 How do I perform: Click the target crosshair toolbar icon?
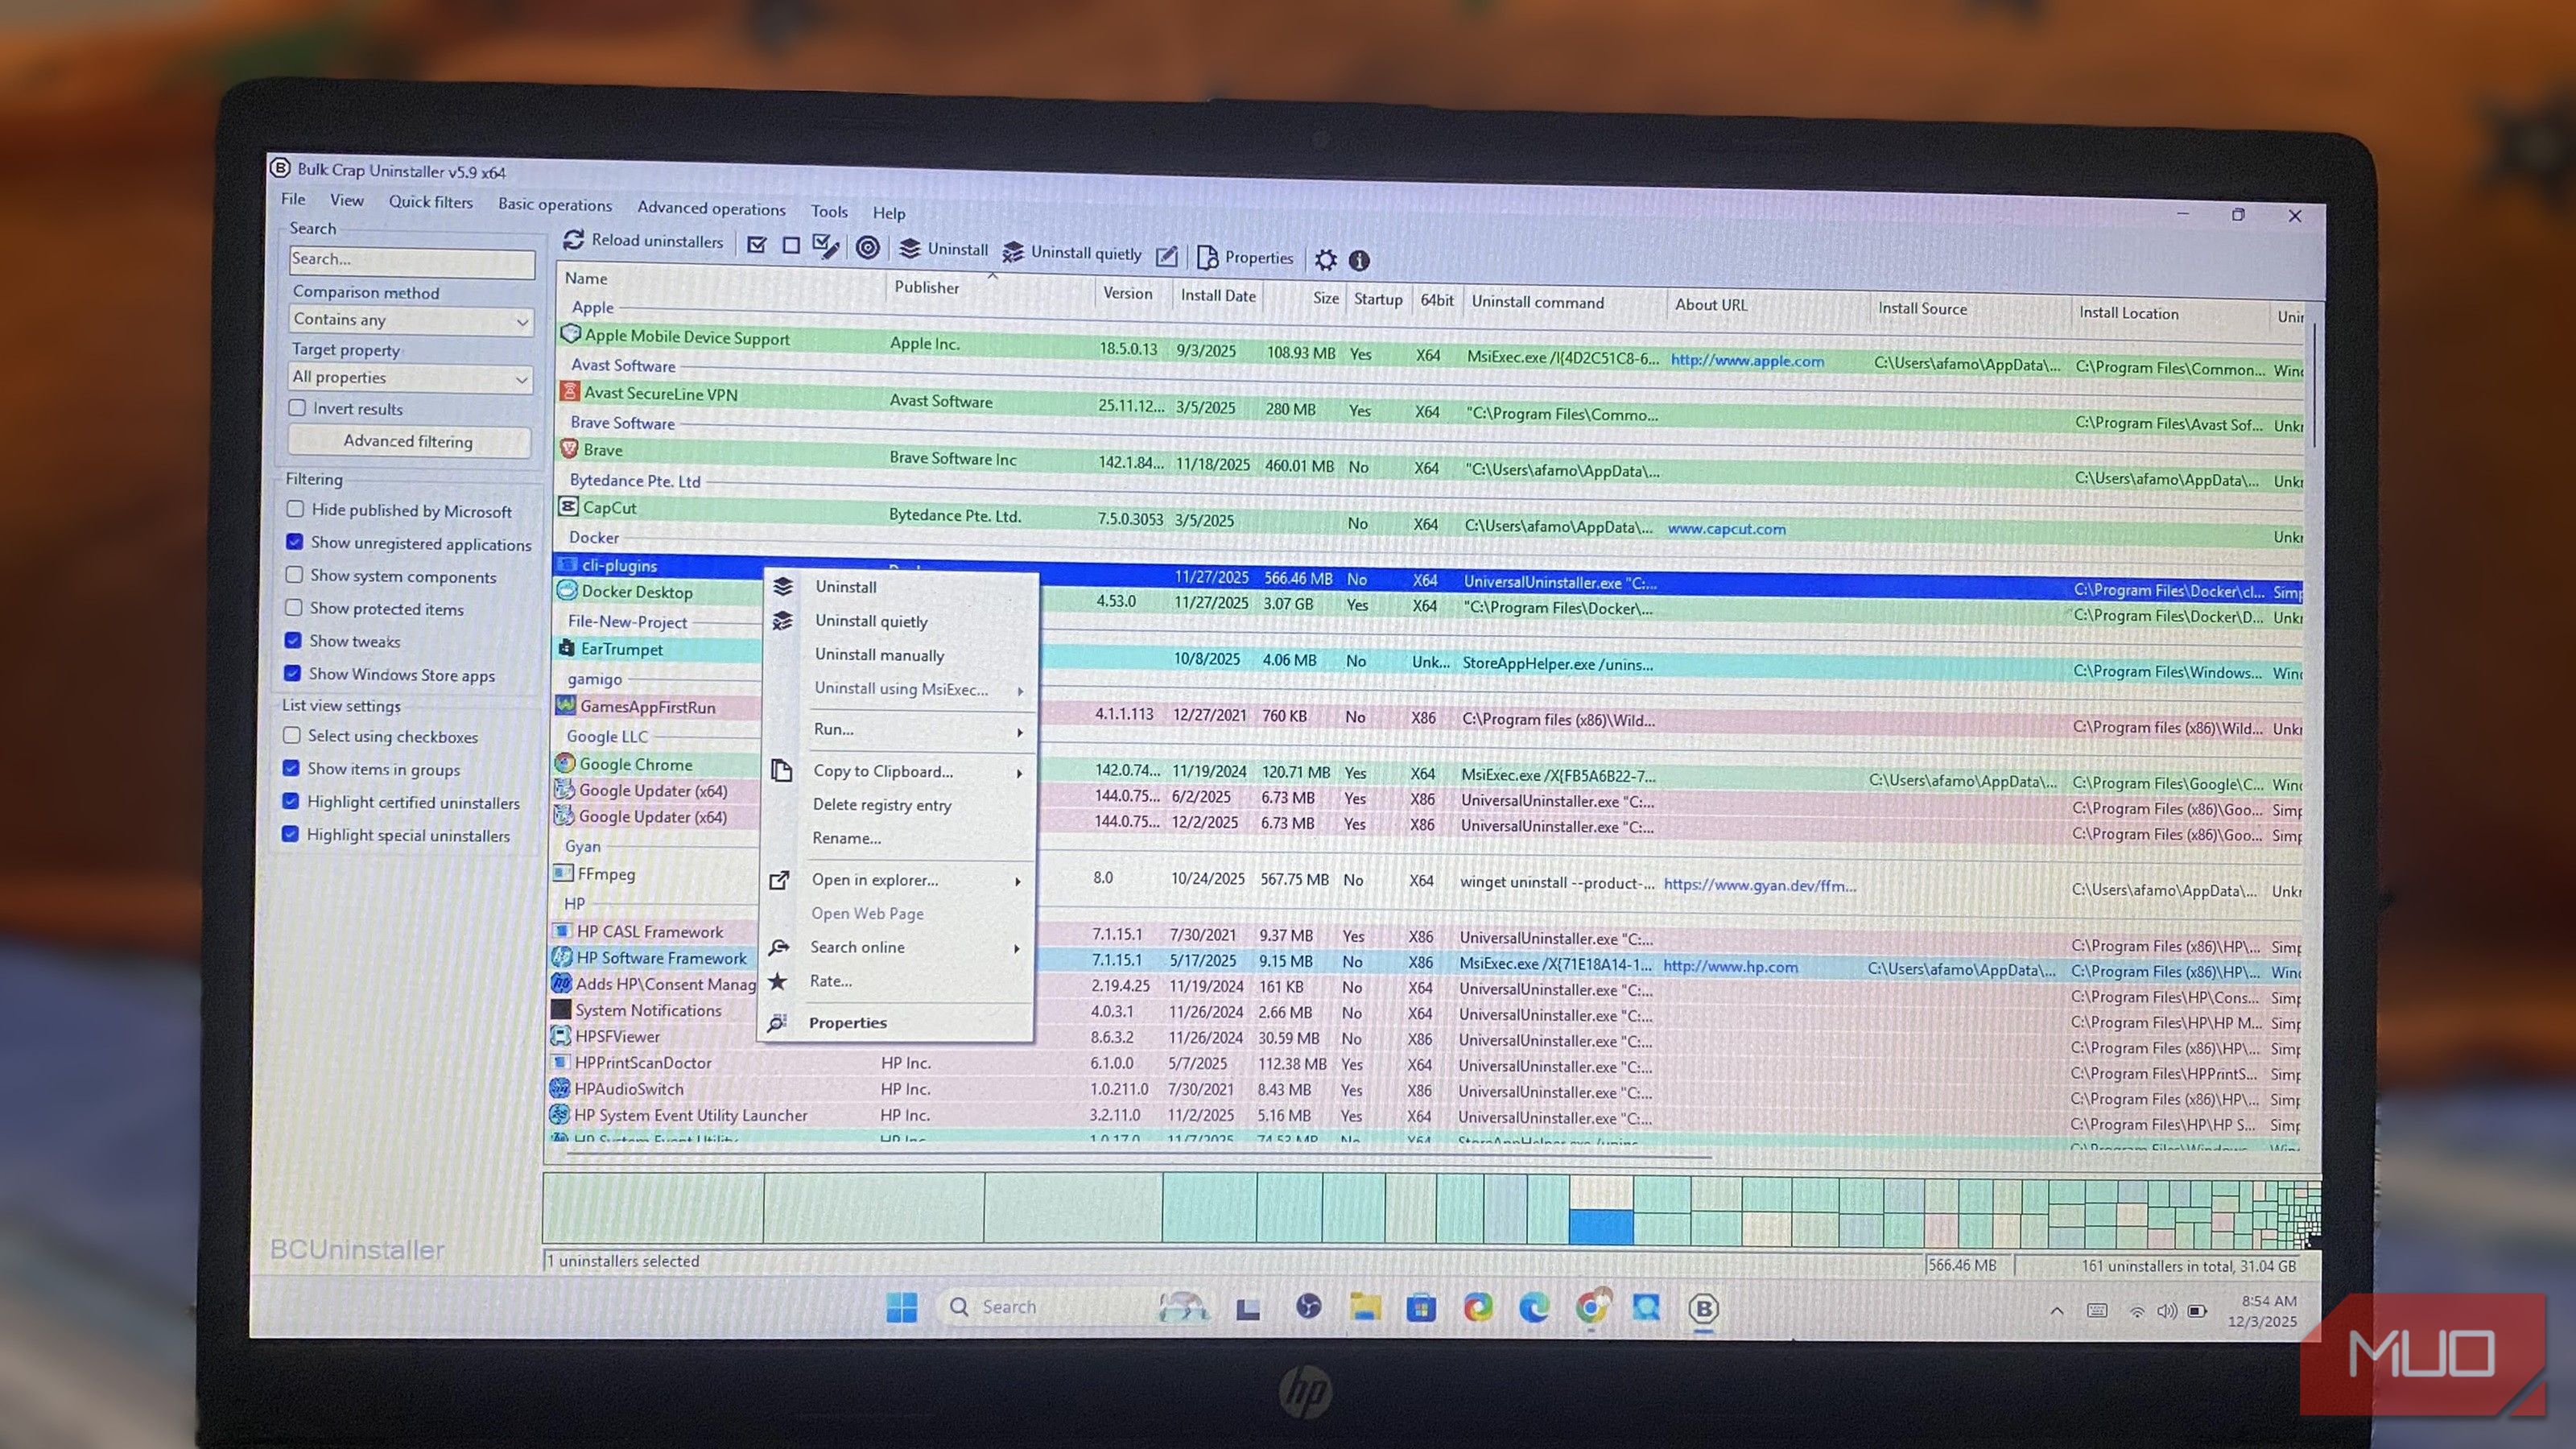point(868,247)
